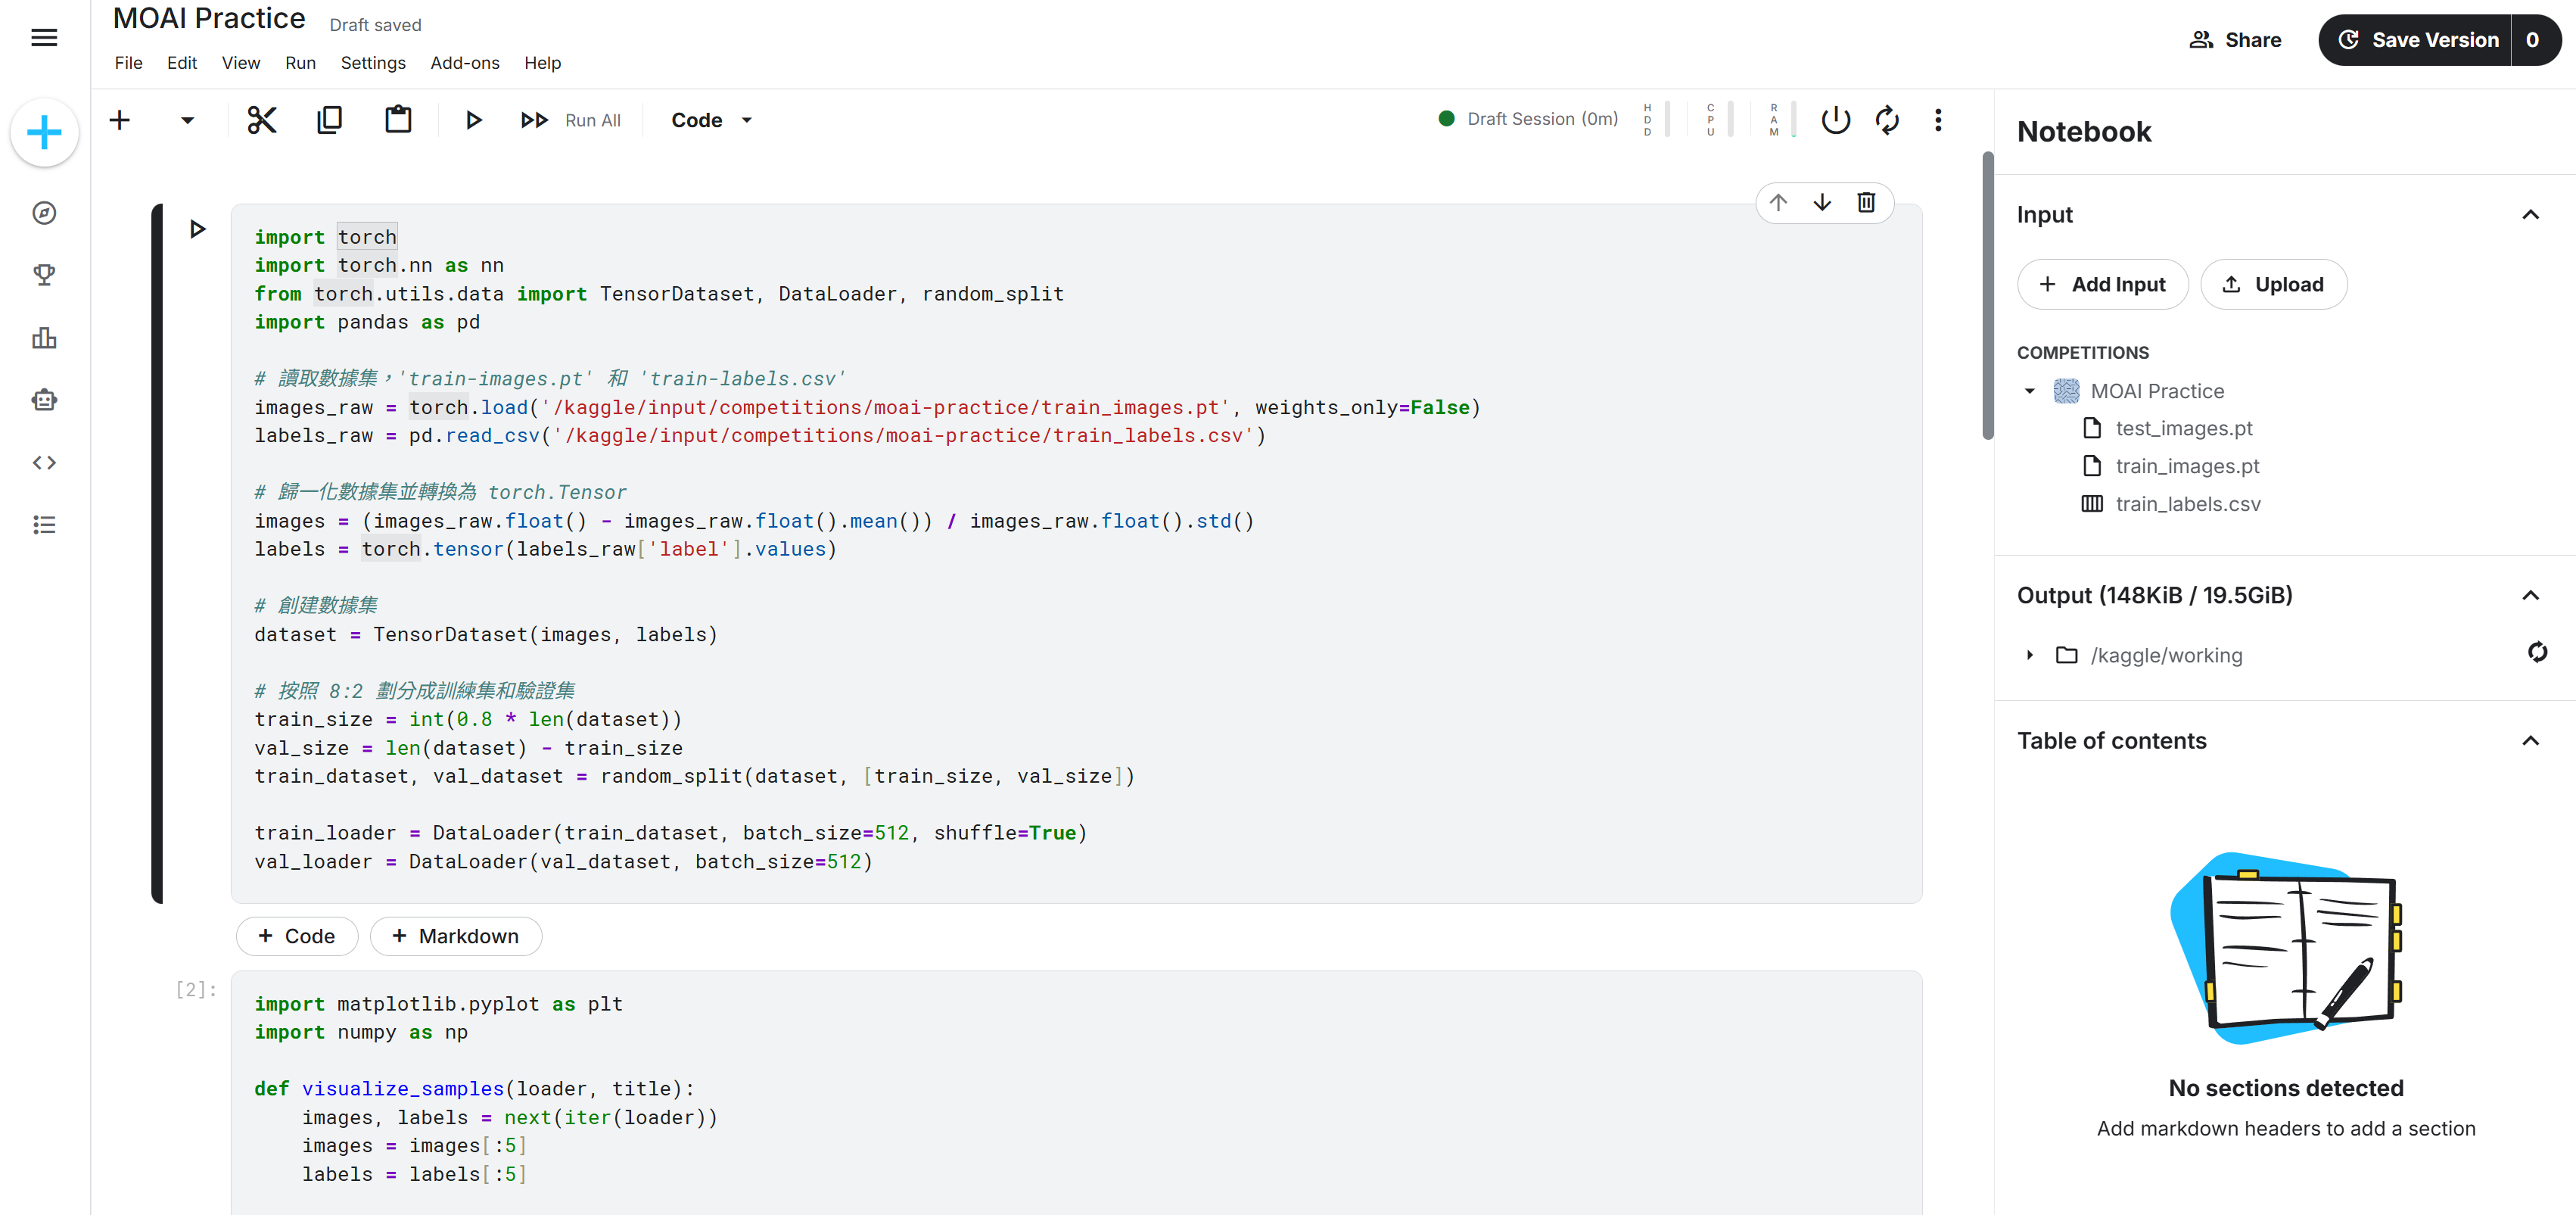2576x1215 pixels.
Task: Move the cell down with arrow
Action: (1822, 202)
